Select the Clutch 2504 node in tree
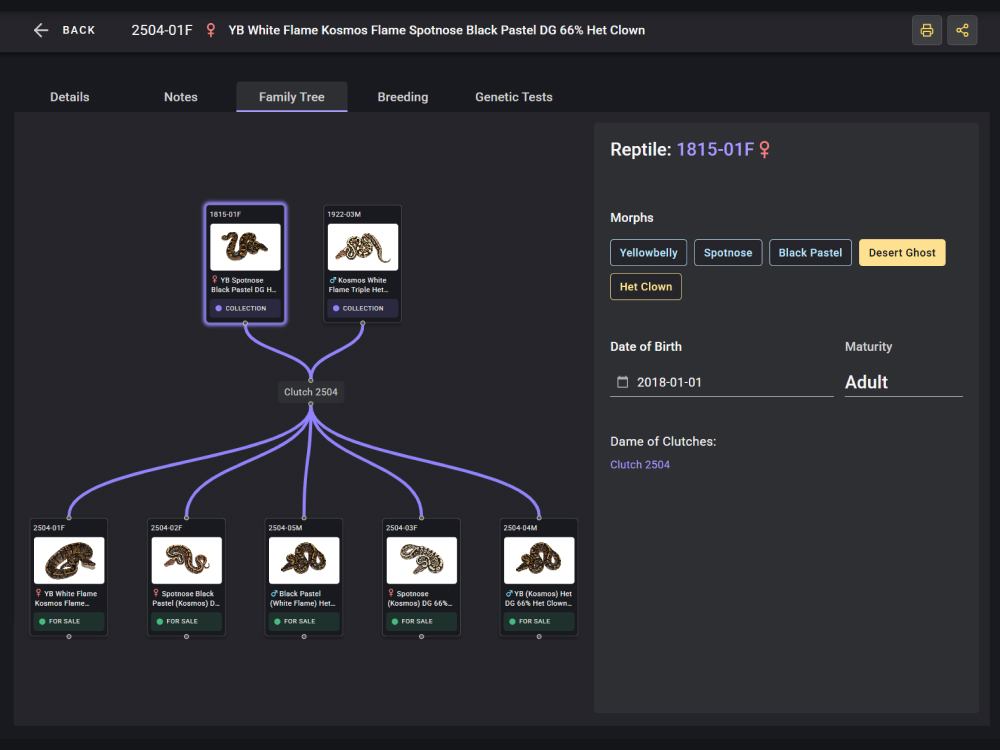The width and height of the screenshot is (1000, 750). [311, 392]
